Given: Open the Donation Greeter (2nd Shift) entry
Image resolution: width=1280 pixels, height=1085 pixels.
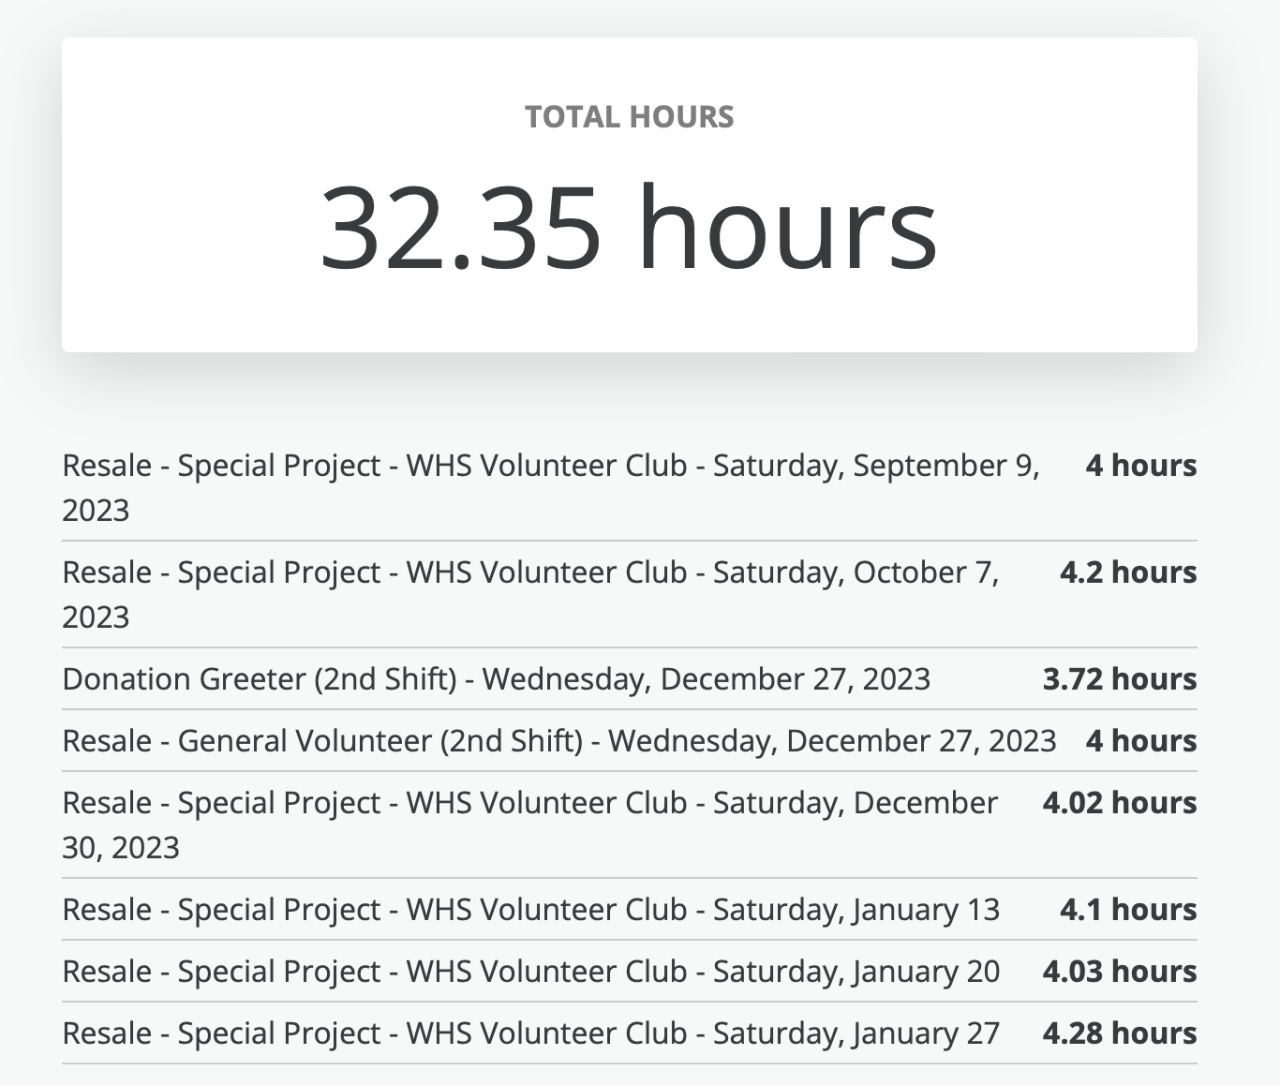Looking at the screenshot, I should coord(496,679).
